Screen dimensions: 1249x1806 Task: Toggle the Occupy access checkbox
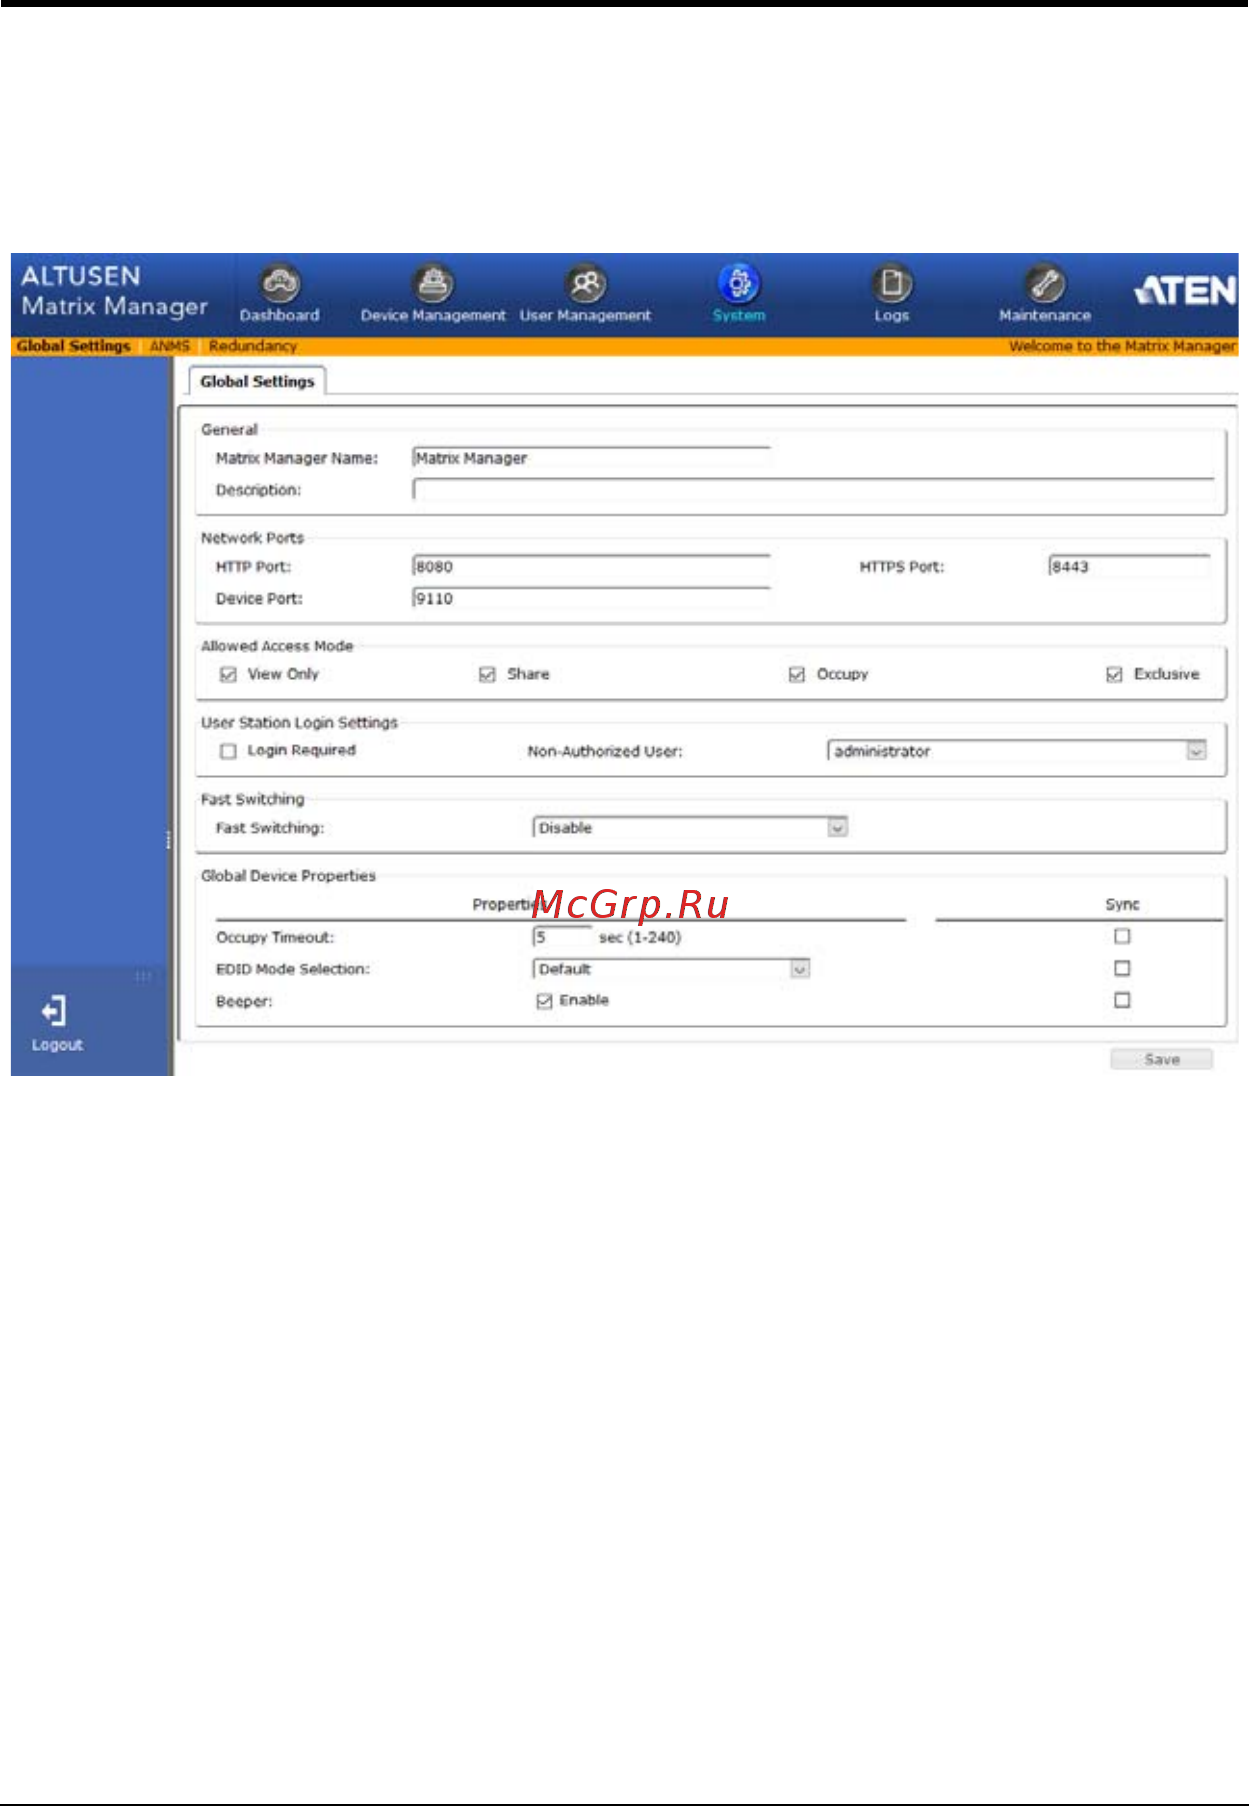(x=797, y=675)
